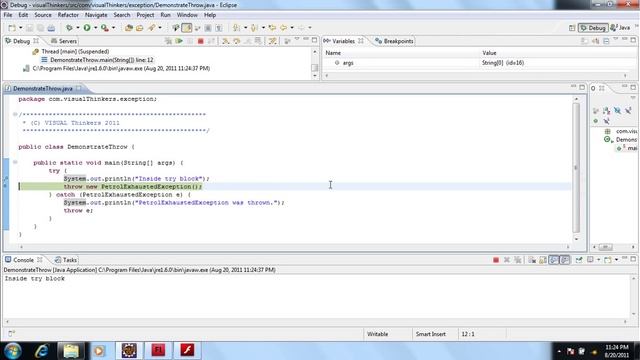The image size is (640, 360).
Task: Open the Run menu
Action: click(165, 15)
